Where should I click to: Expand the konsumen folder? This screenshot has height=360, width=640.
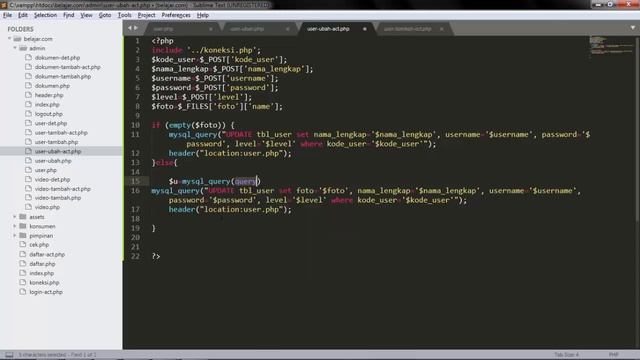[x=15, y=226]
